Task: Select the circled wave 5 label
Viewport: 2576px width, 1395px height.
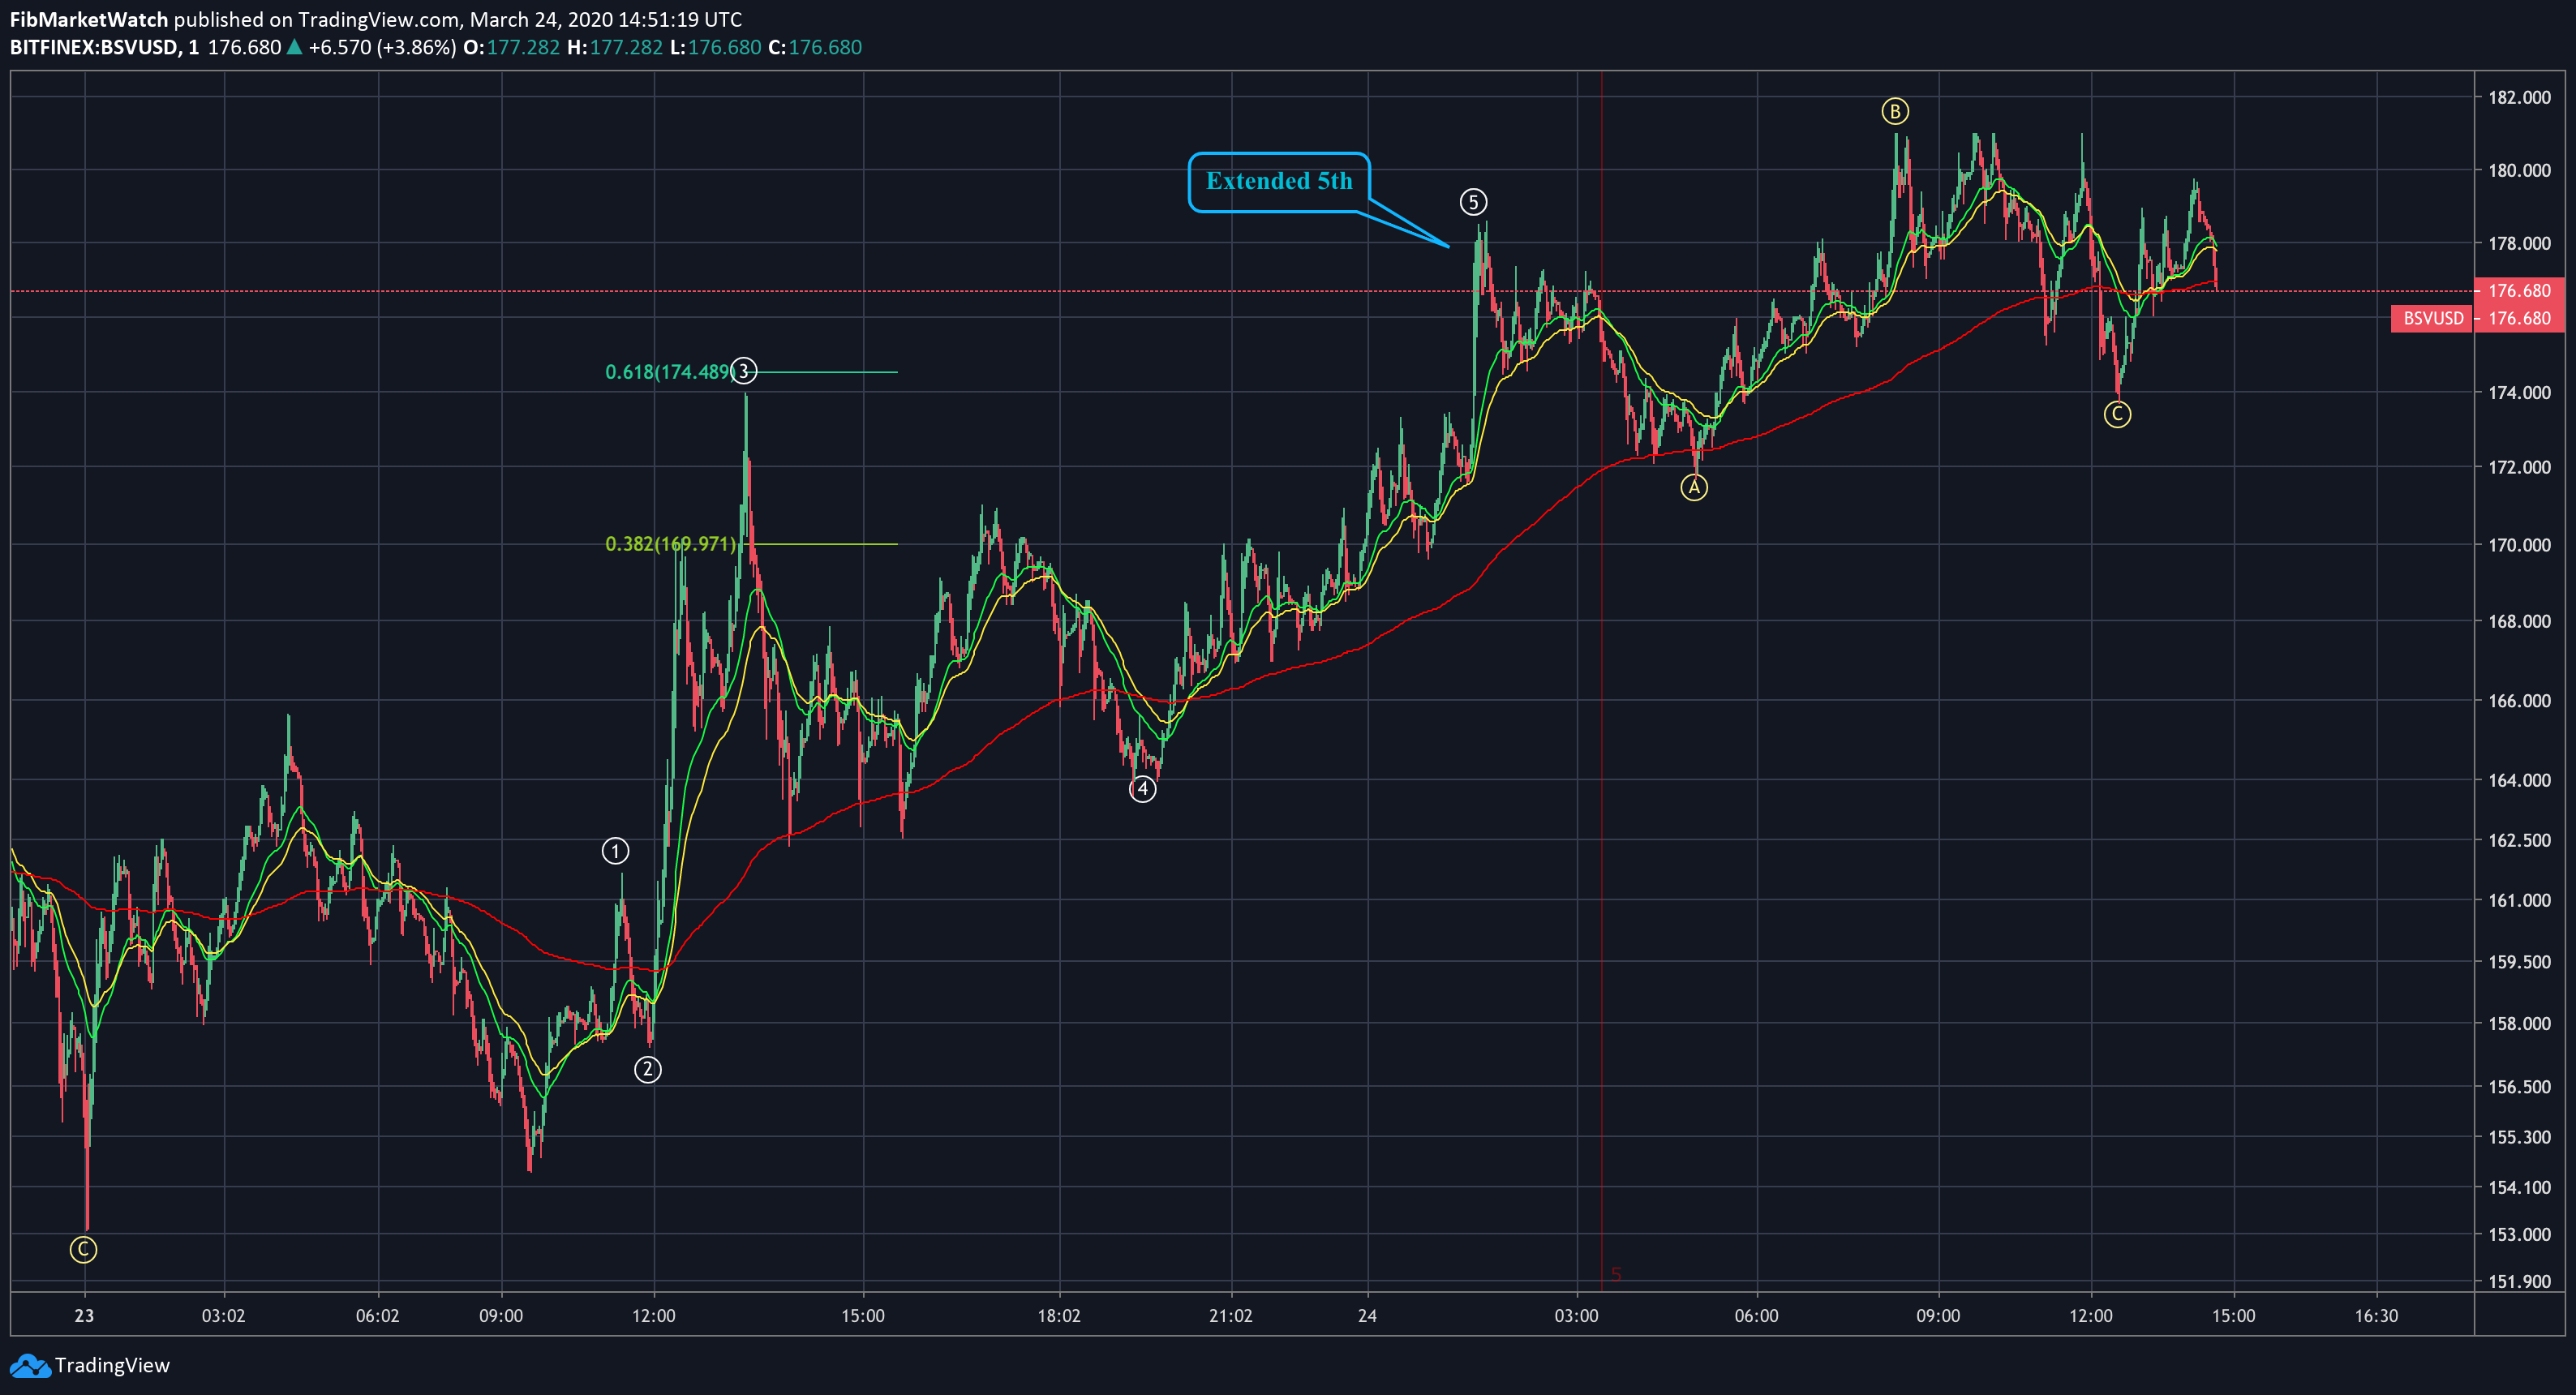Action: point(1473,202)
